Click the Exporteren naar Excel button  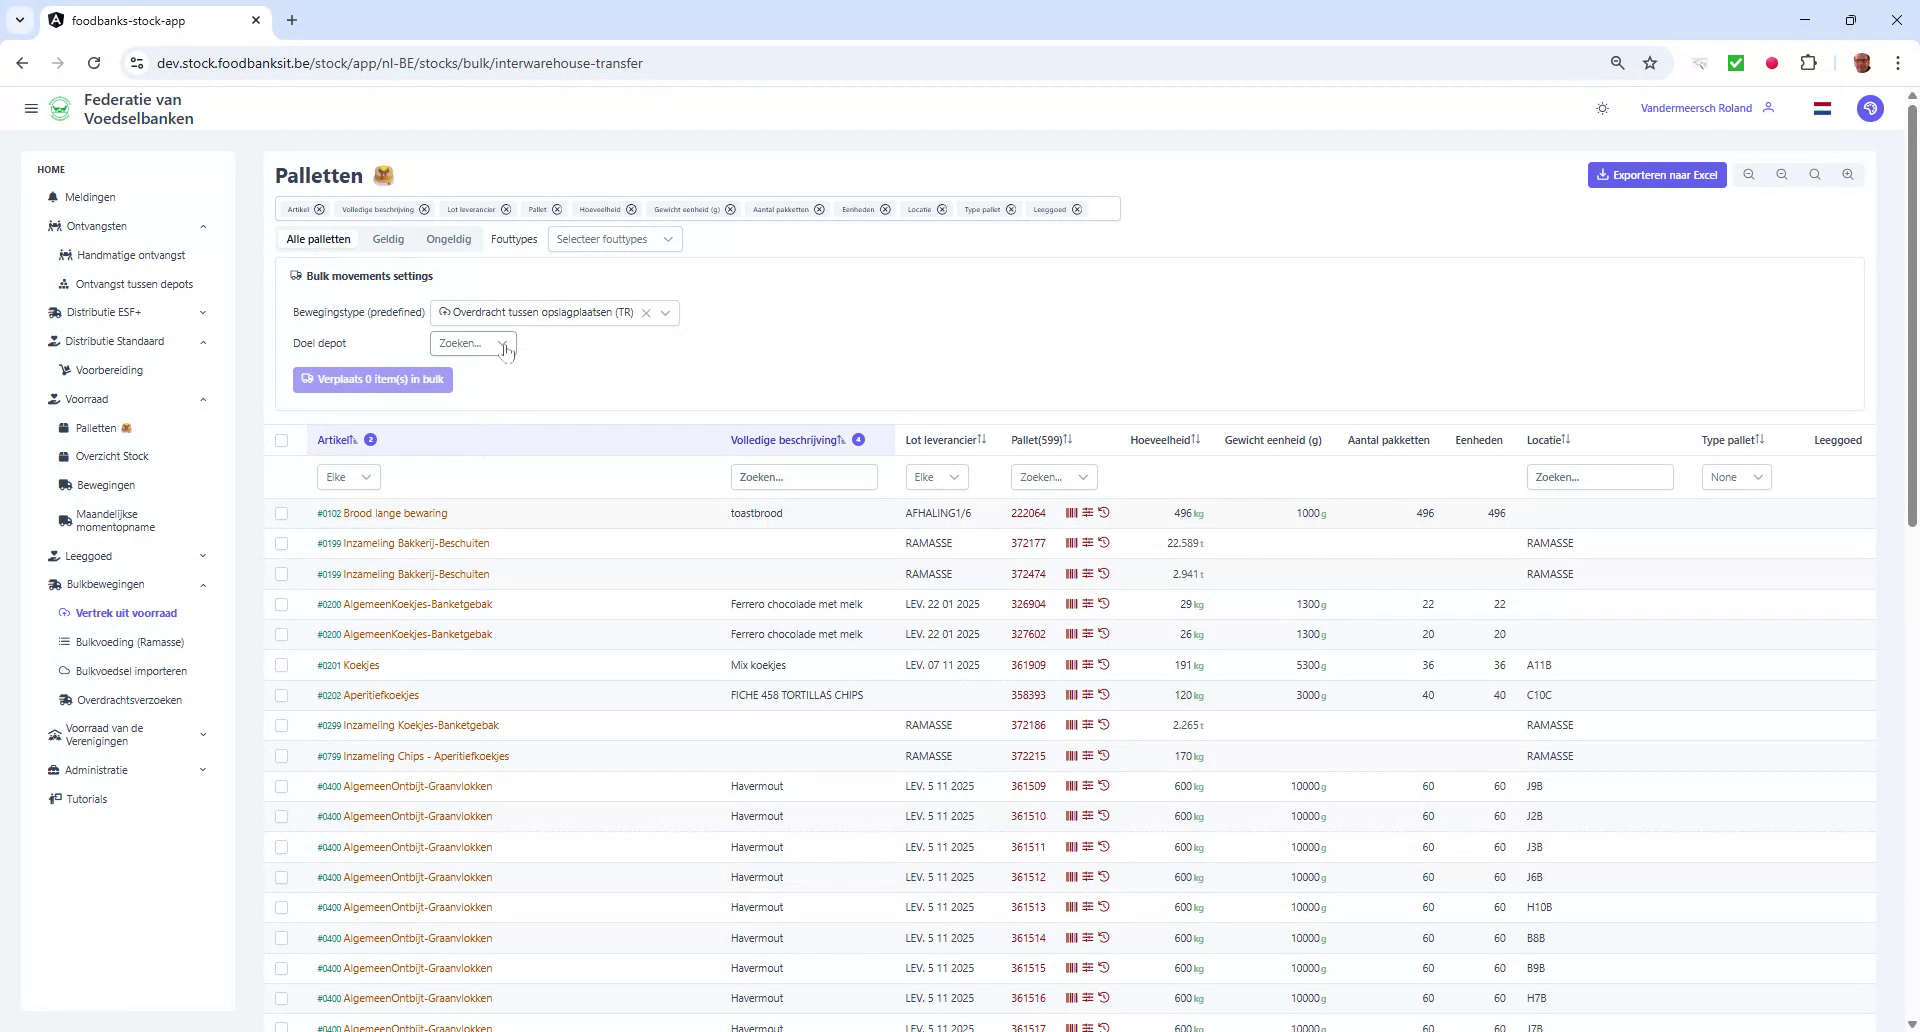pos(1657,175)
